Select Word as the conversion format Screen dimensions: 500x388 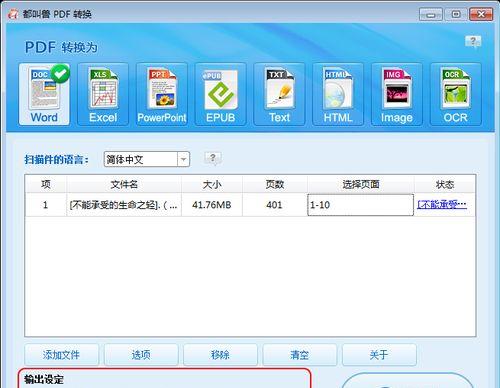click(x=44, y=94)
